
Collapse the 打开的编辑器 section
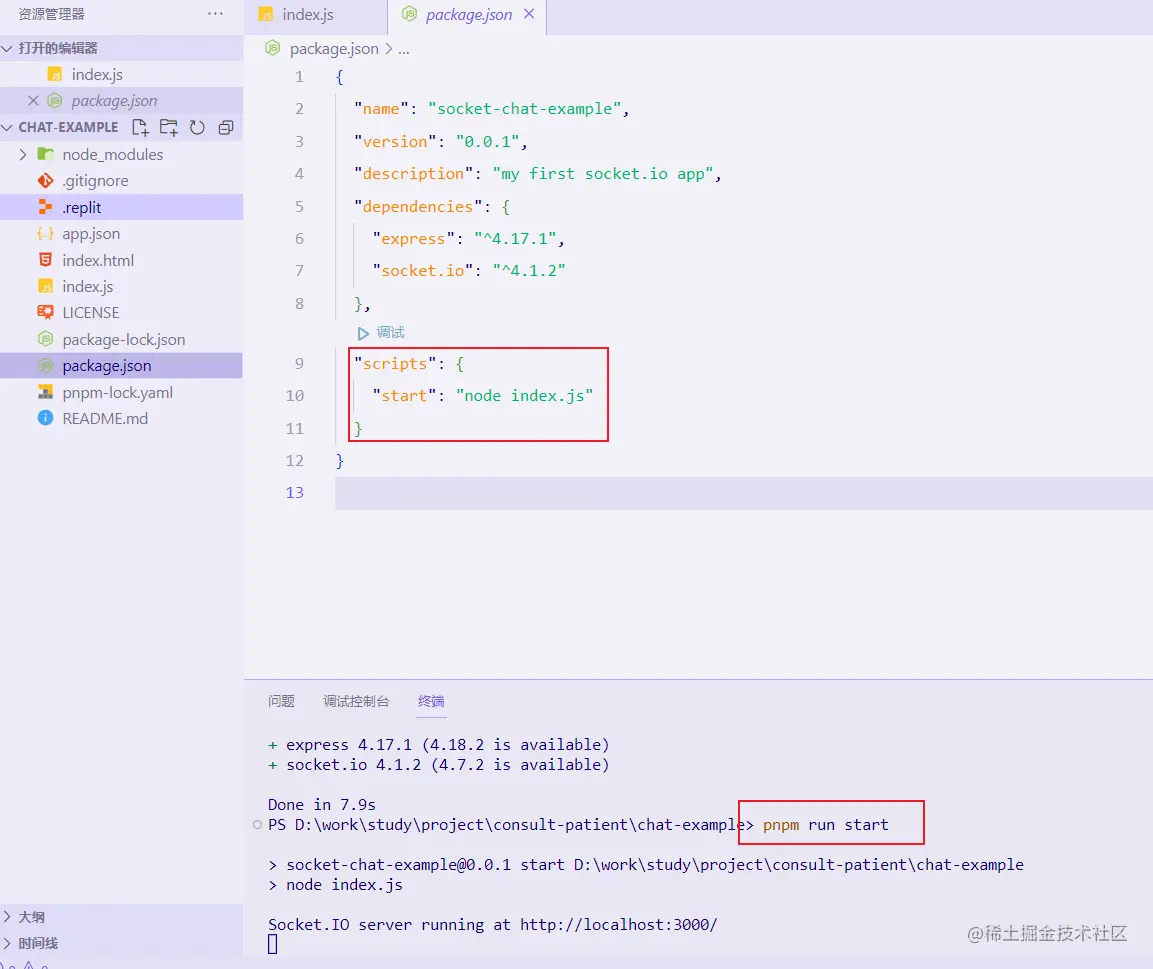point(7,49)
